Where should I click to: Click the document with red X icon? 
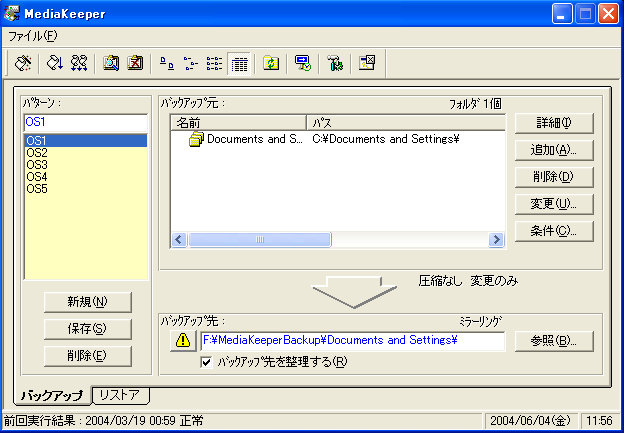click(135, 63)
